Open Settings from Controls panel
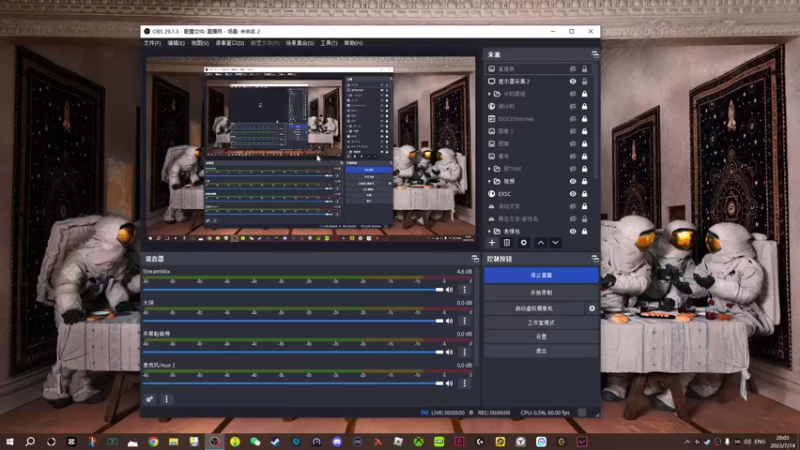 [541, 337]
